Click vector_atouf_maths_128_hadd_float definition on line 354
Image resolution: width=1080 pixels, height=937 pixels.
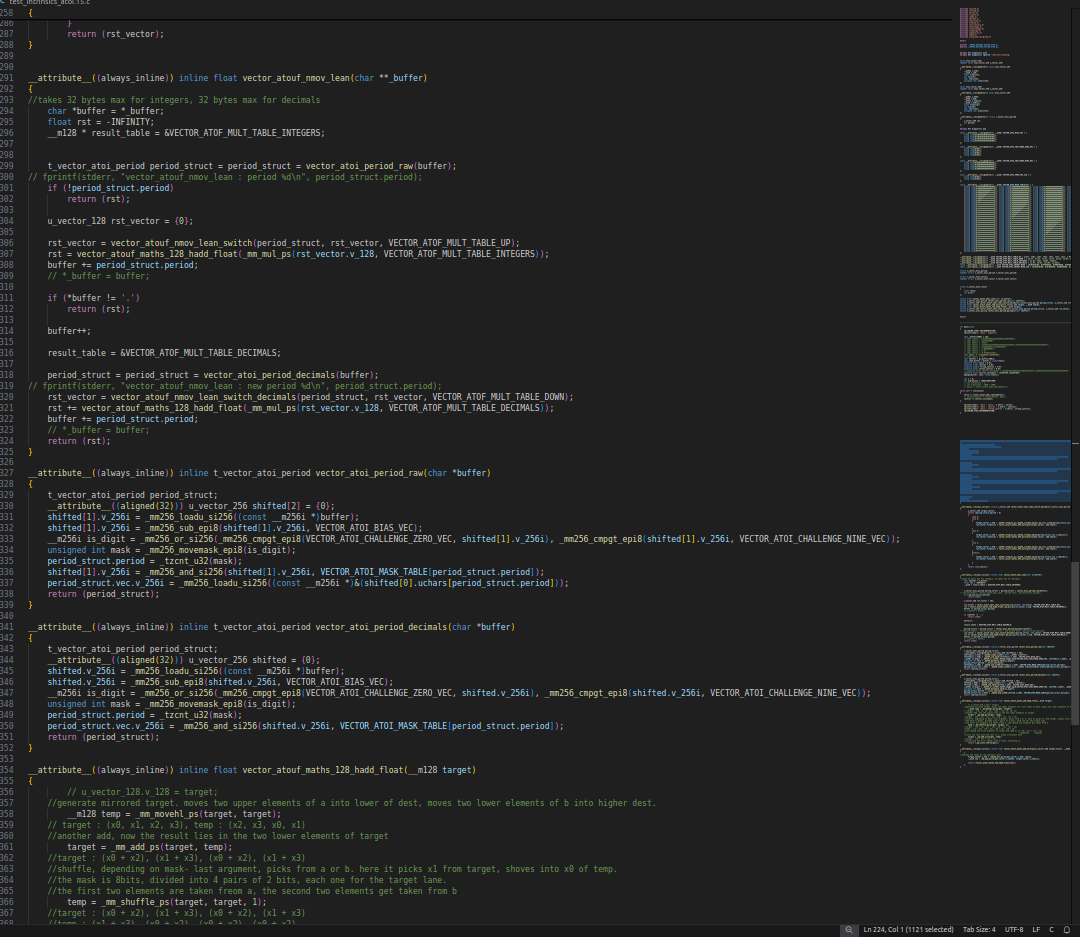323,770
